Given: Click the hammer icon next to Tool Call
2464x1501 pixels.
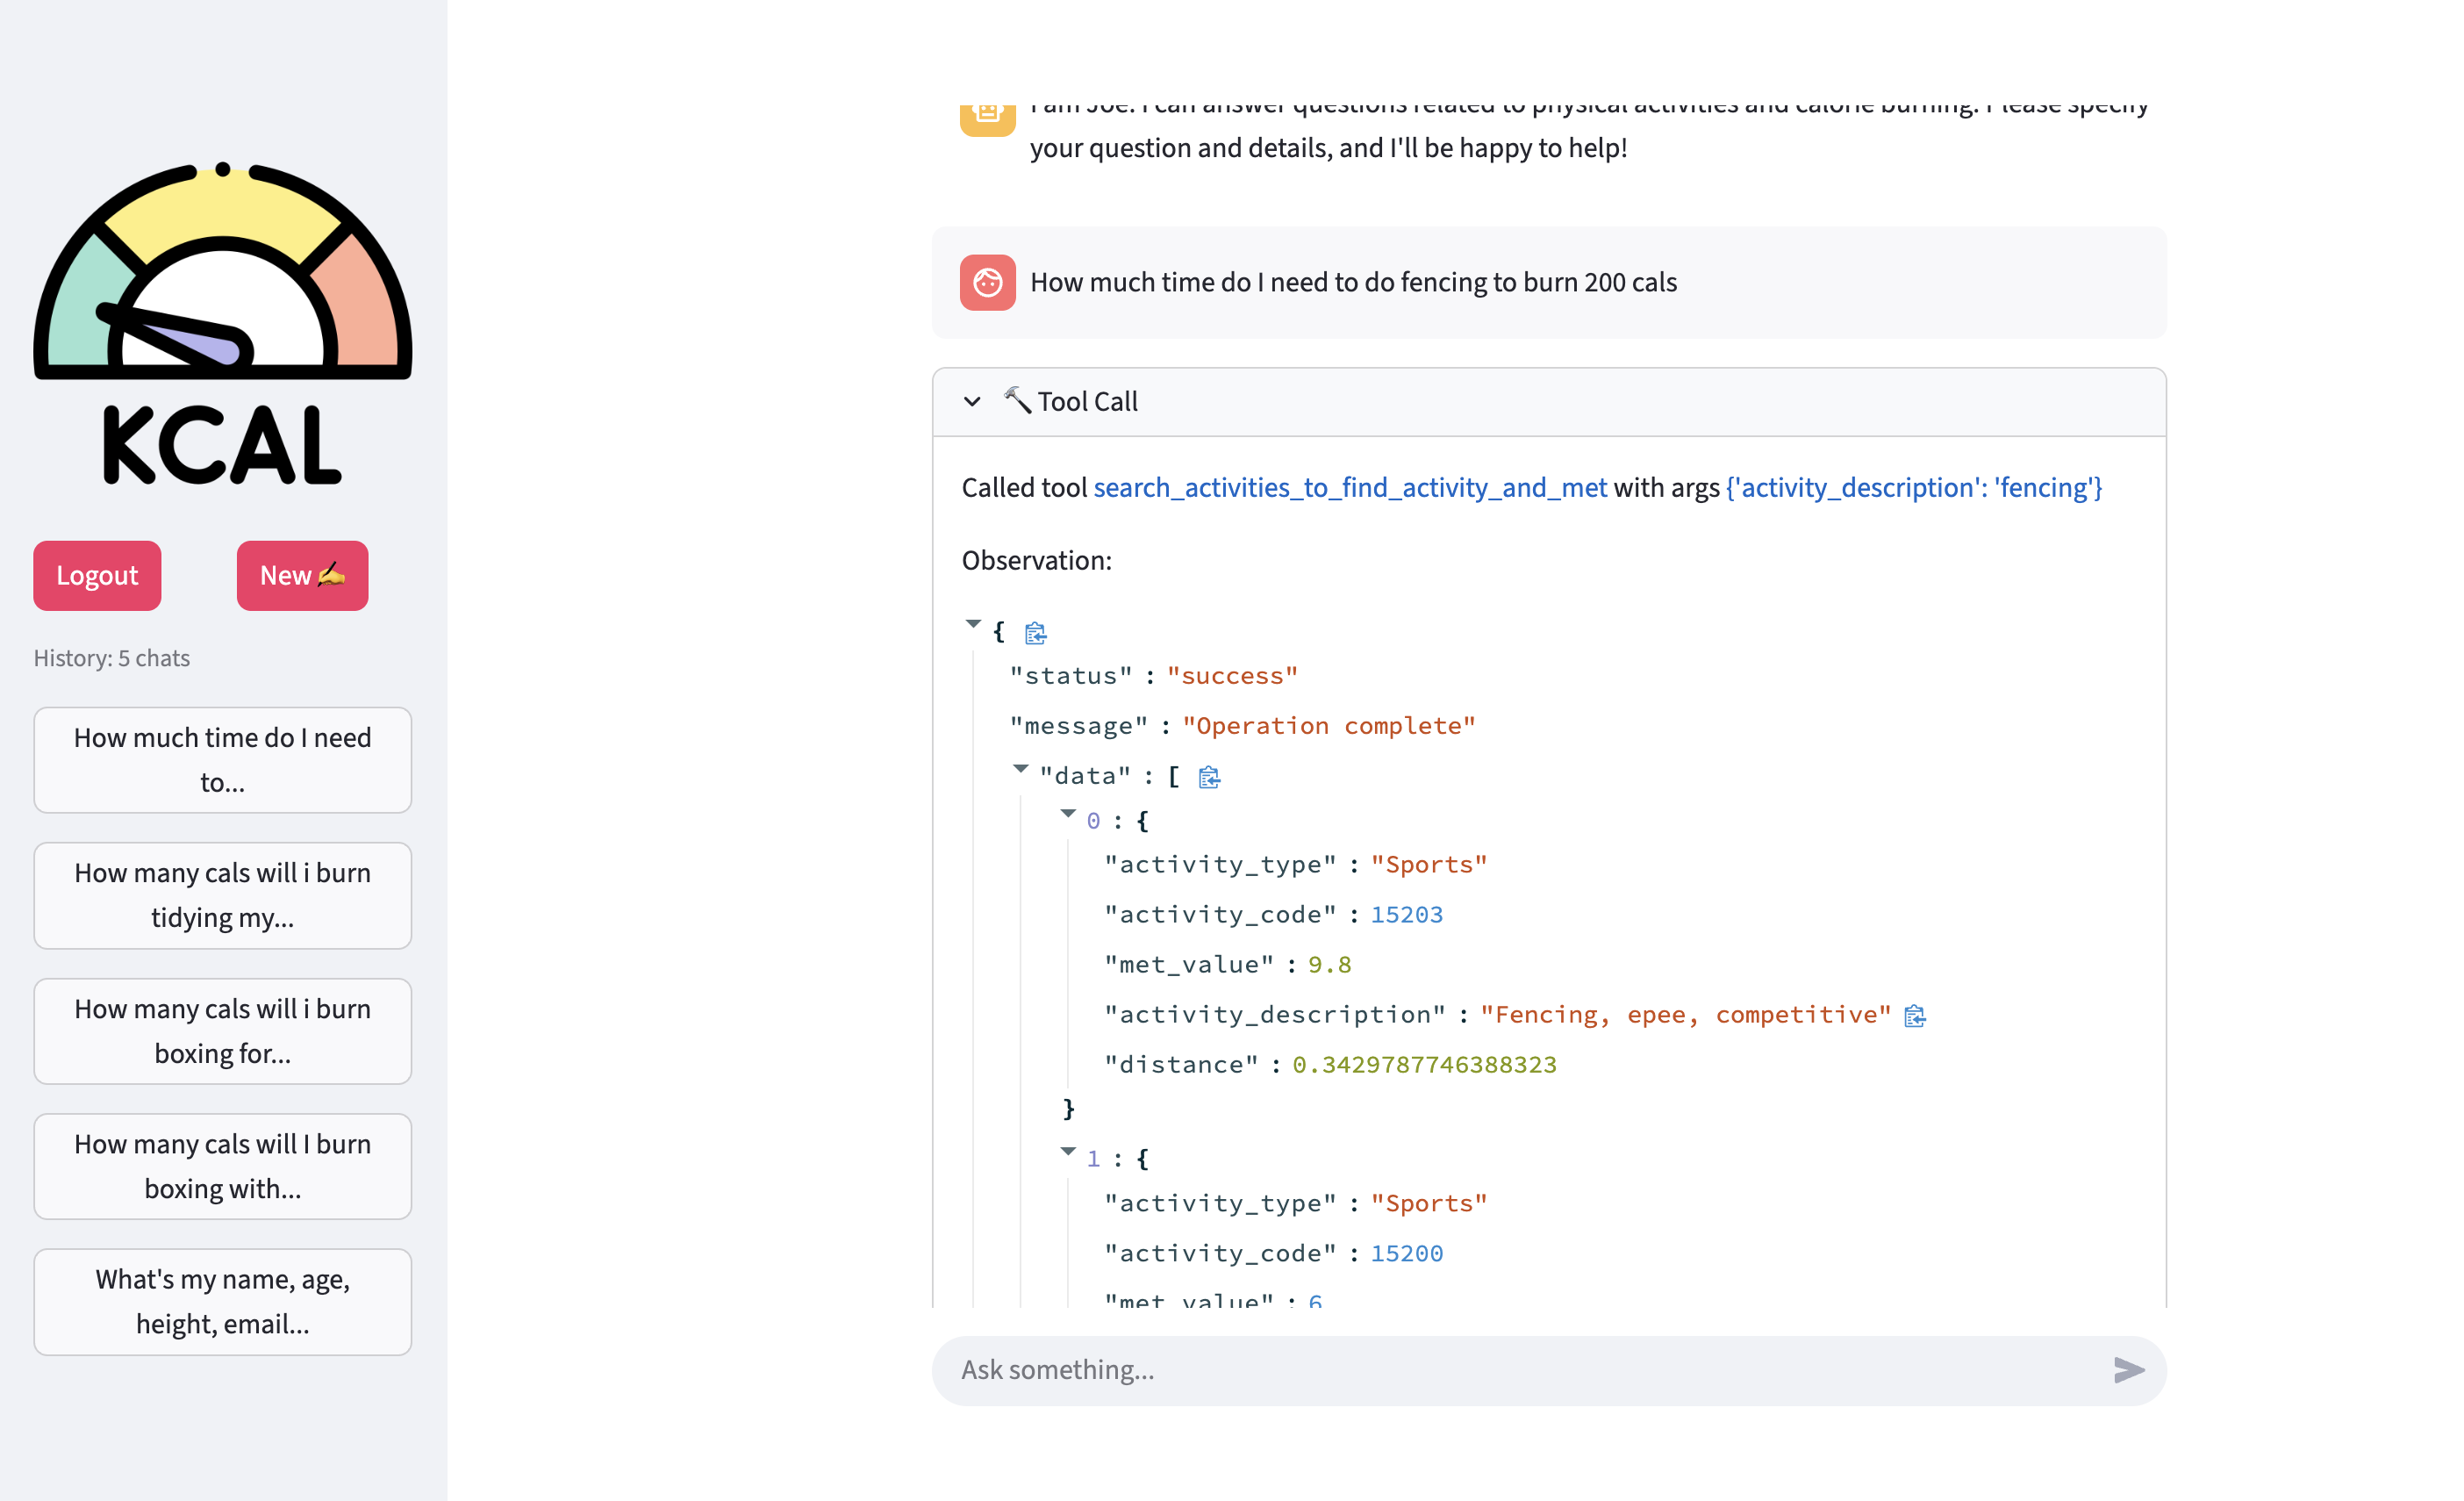Looking at the screenshot, I should pos(1017,401).
